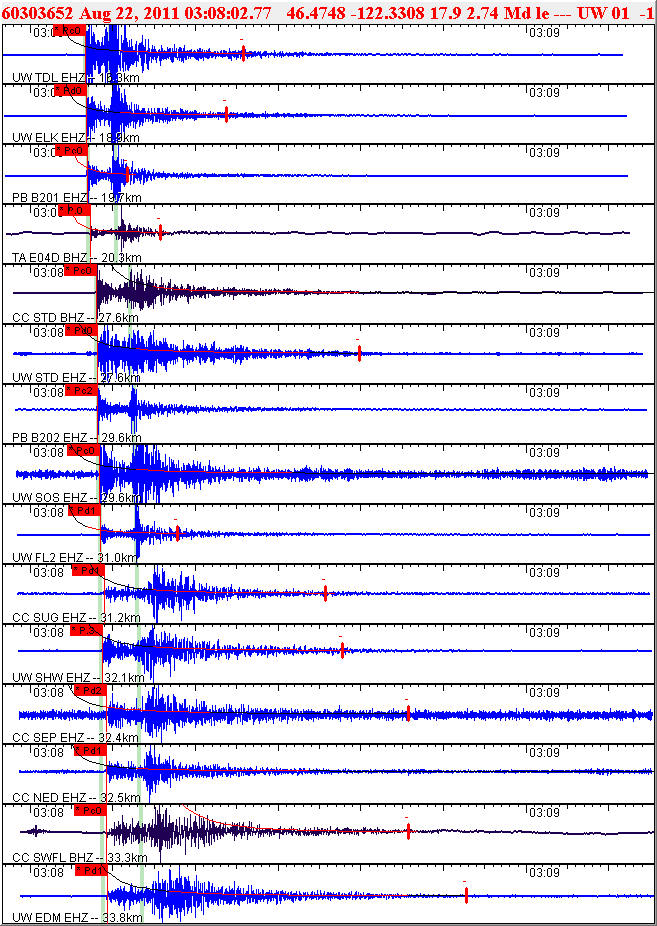Click the red coda end marker on UW FL2 trace
Screen dimensions: 657x926
tap(178, 533)
